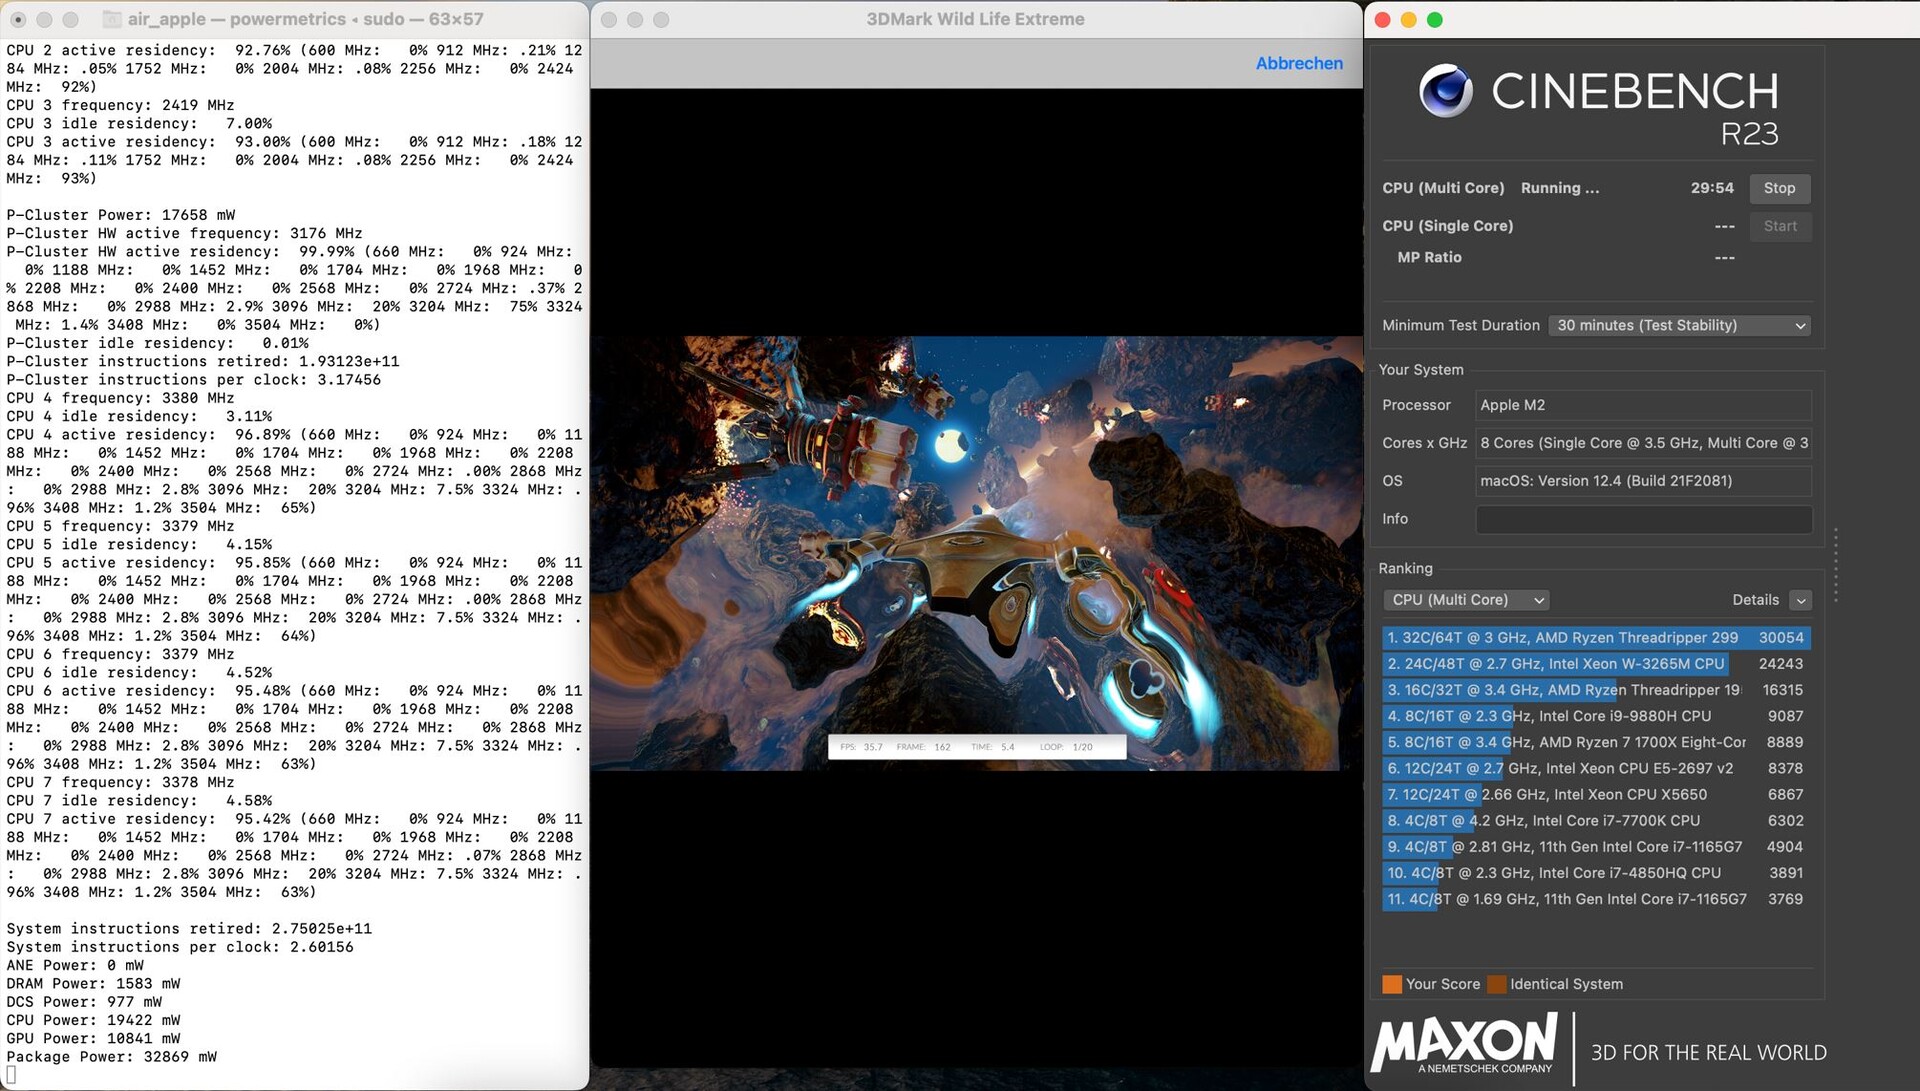1920x1091 pixels.
Task: Click Abbrechen in the 3DMark window
Action: [1298, 63]
